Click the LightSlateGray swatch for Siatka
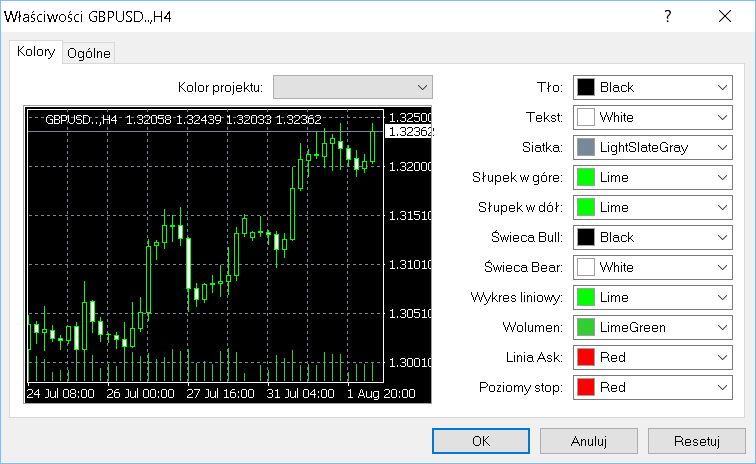The height and width of the screenshot is (464, 756). (x=586, y=147)
